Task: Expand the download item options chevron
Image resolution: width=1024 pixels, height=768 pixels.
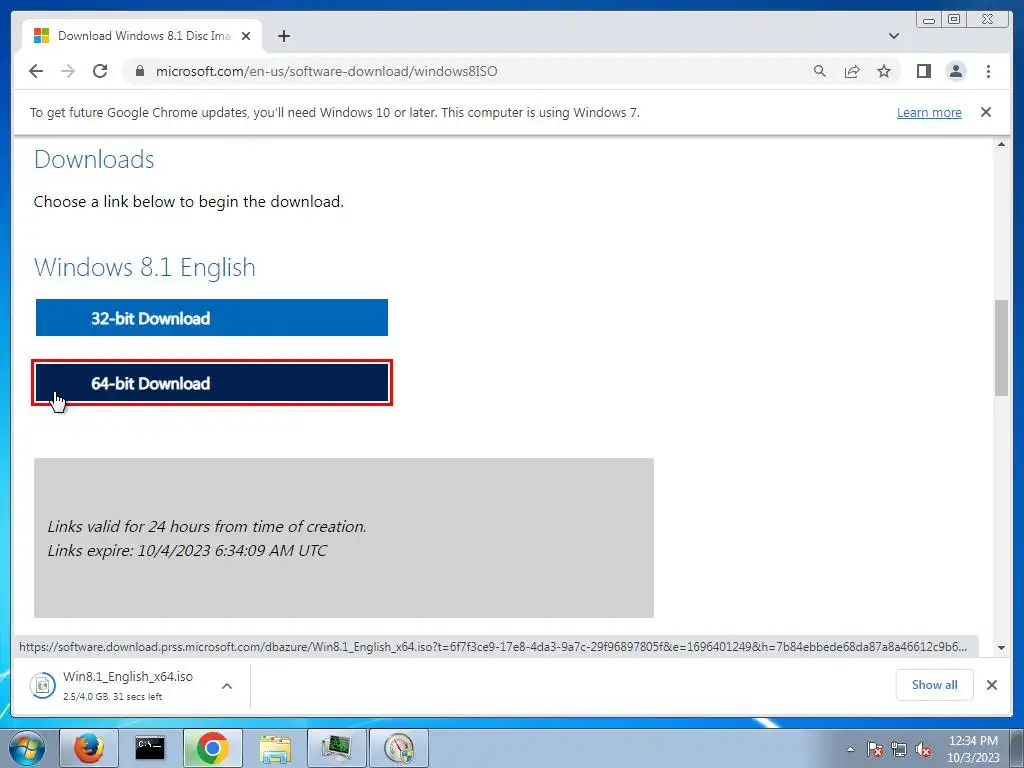Action: tap(227, 686)
